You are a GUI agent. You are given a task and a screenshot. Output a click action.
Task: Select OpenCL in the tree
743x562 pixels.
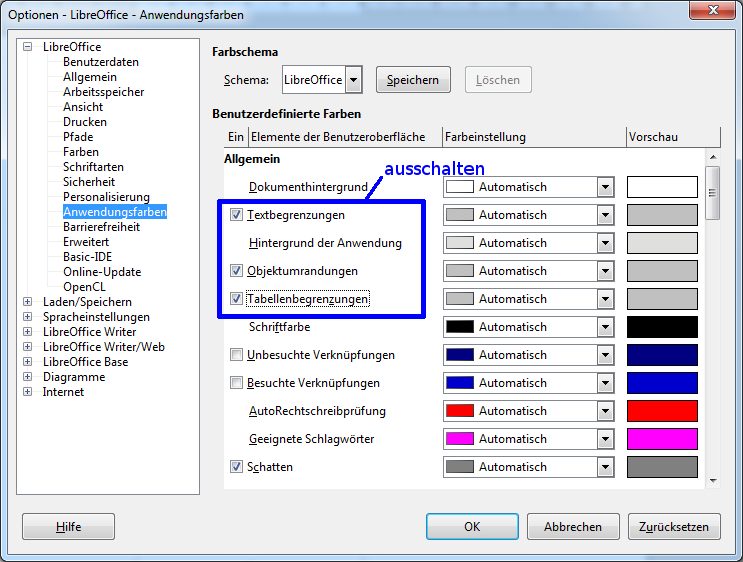click(84, 287)
